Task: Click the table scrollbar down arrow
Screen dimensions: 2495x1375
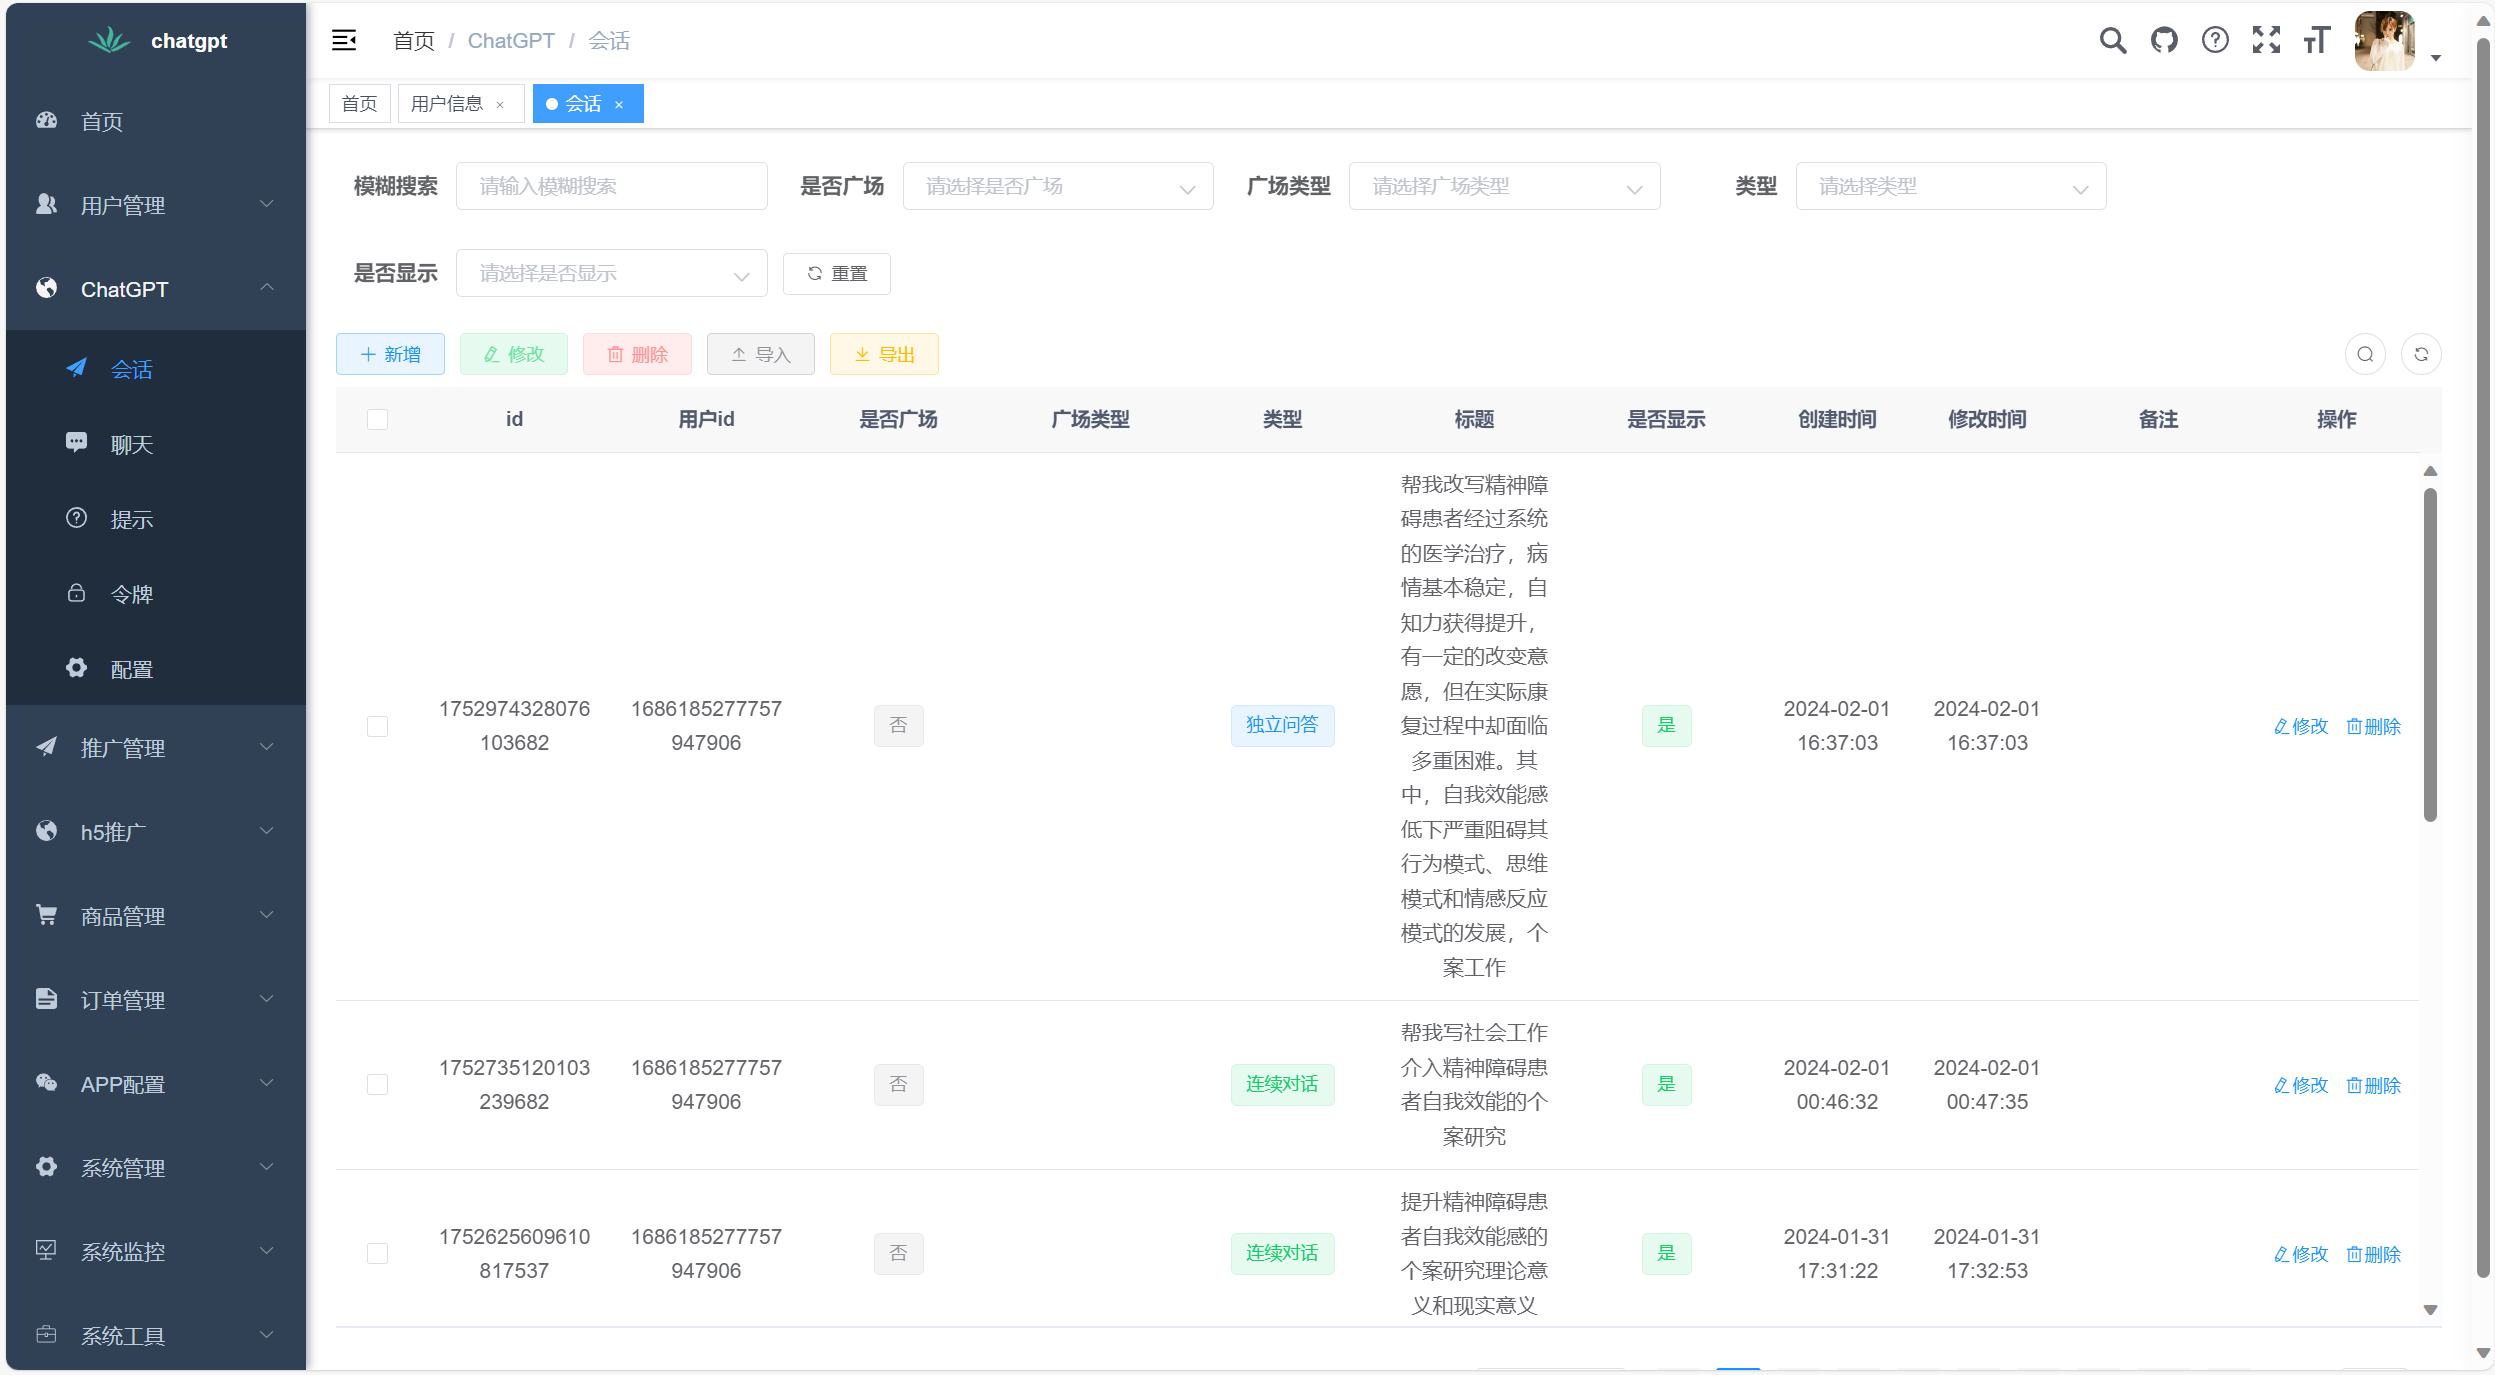Action: coord(2430,1310)
